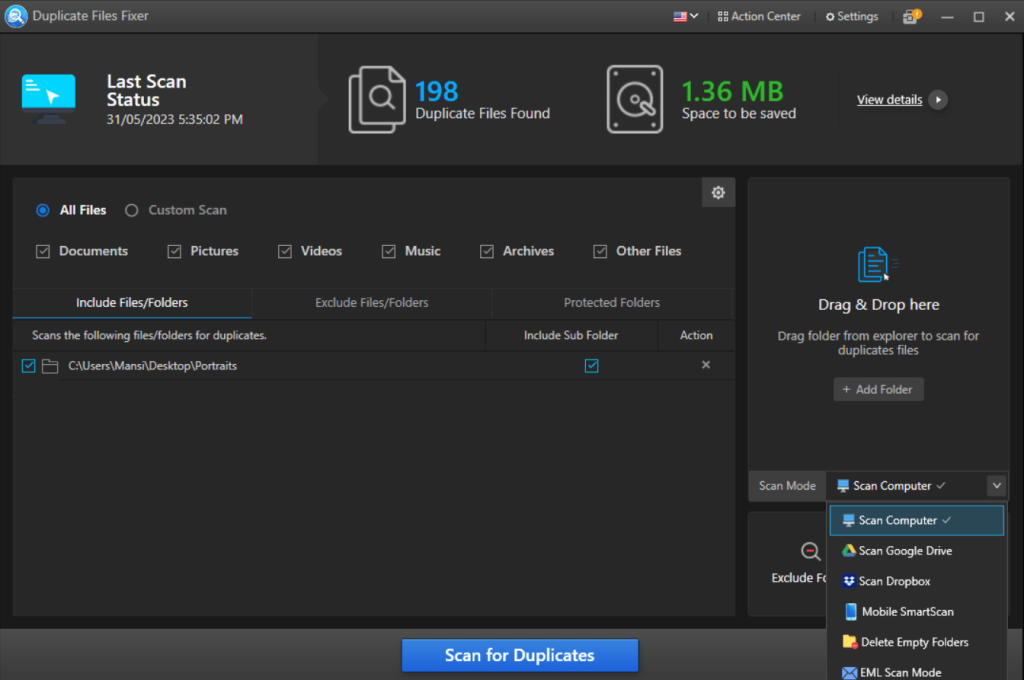Viewport: 1024px width, 680px height.
Task: Click the Drag & Drop document icon
Action: (x=876, y=265)
